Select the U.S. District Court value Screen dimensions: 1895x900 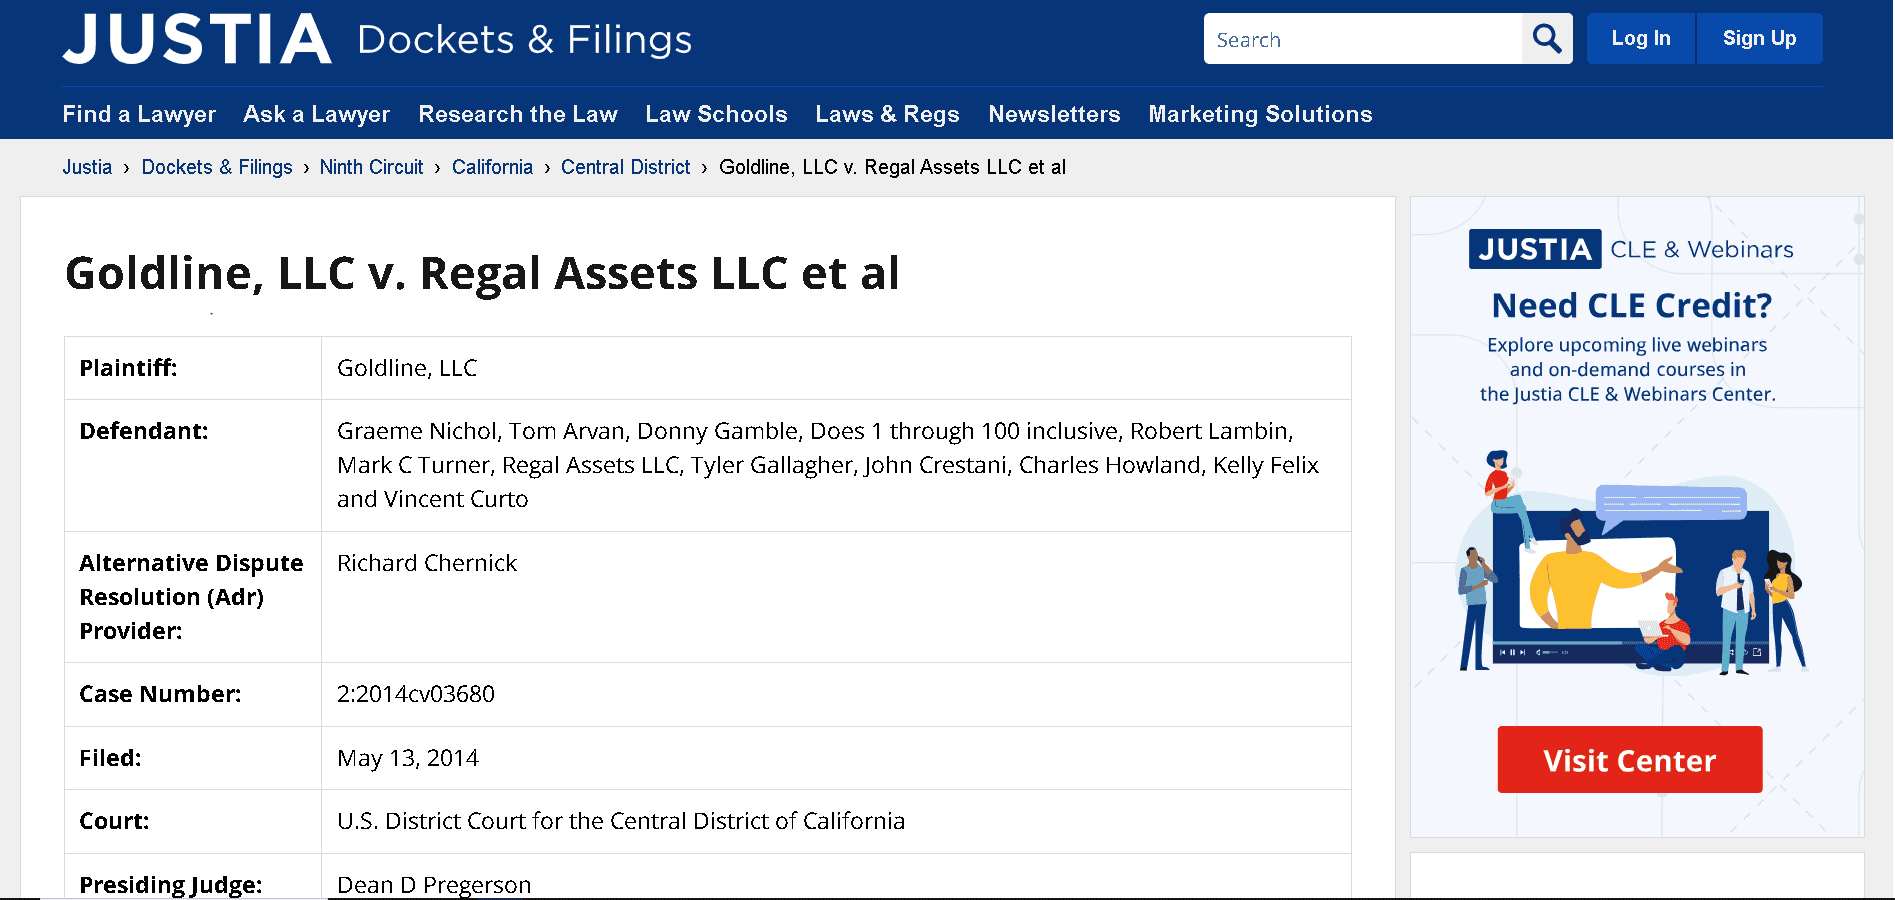click(x=621, y=821)
